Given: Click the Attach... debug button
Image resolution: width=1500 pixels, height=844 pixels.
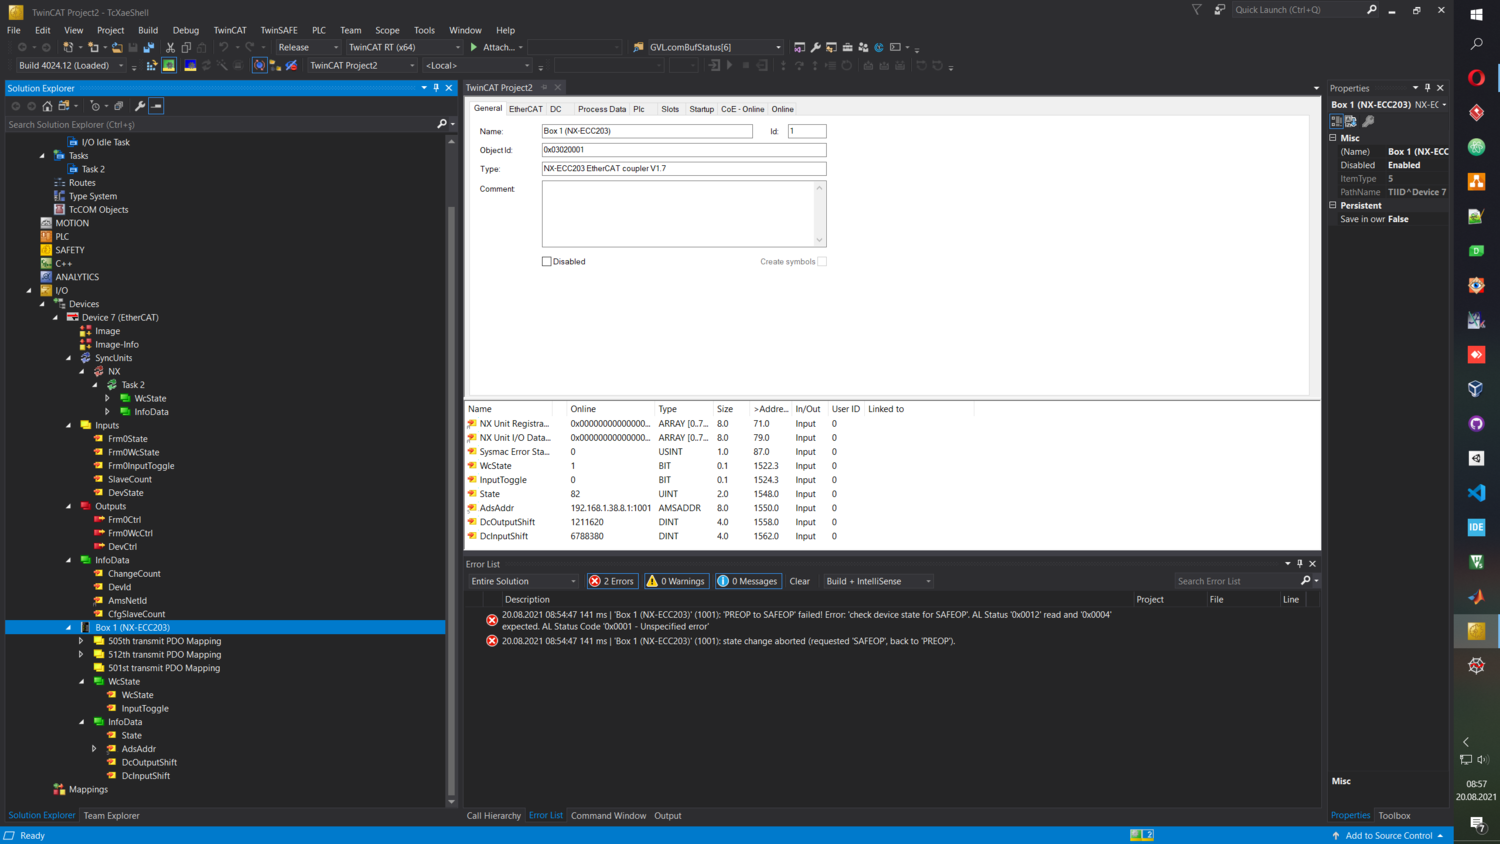Looking at the screenshot, I should (x=496, y=47).
